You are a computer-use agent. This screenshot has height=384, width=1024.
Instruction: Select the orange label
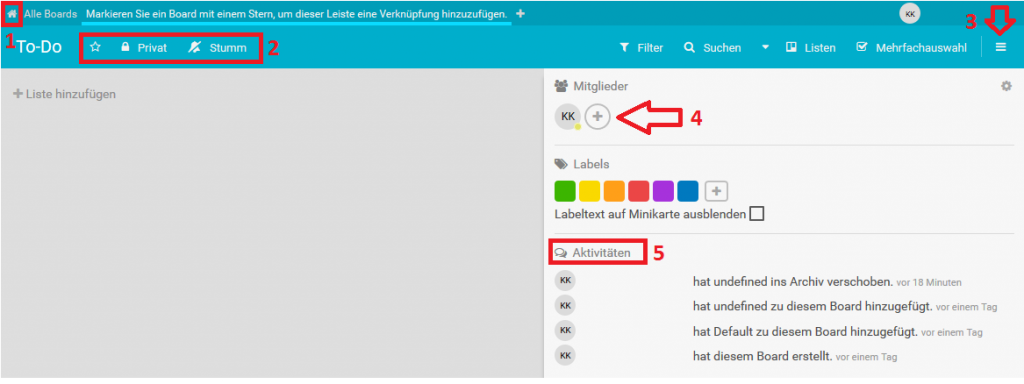point(615,191)
